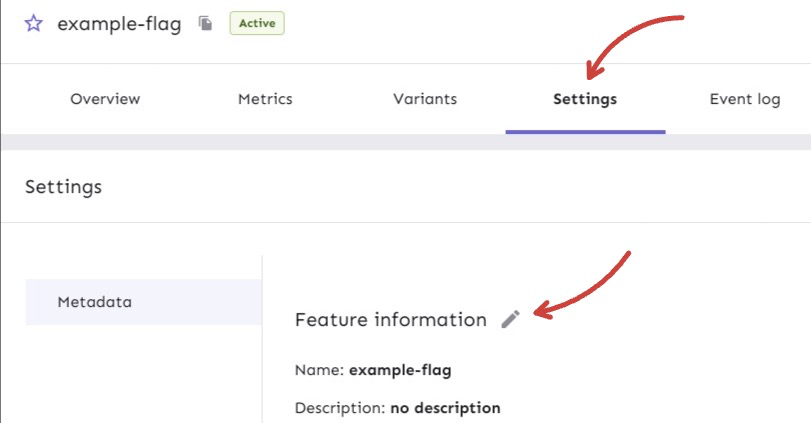Click the "Name:" field label
The height and width of the screenshot is (423, 811).
click(x=319, y=370)
